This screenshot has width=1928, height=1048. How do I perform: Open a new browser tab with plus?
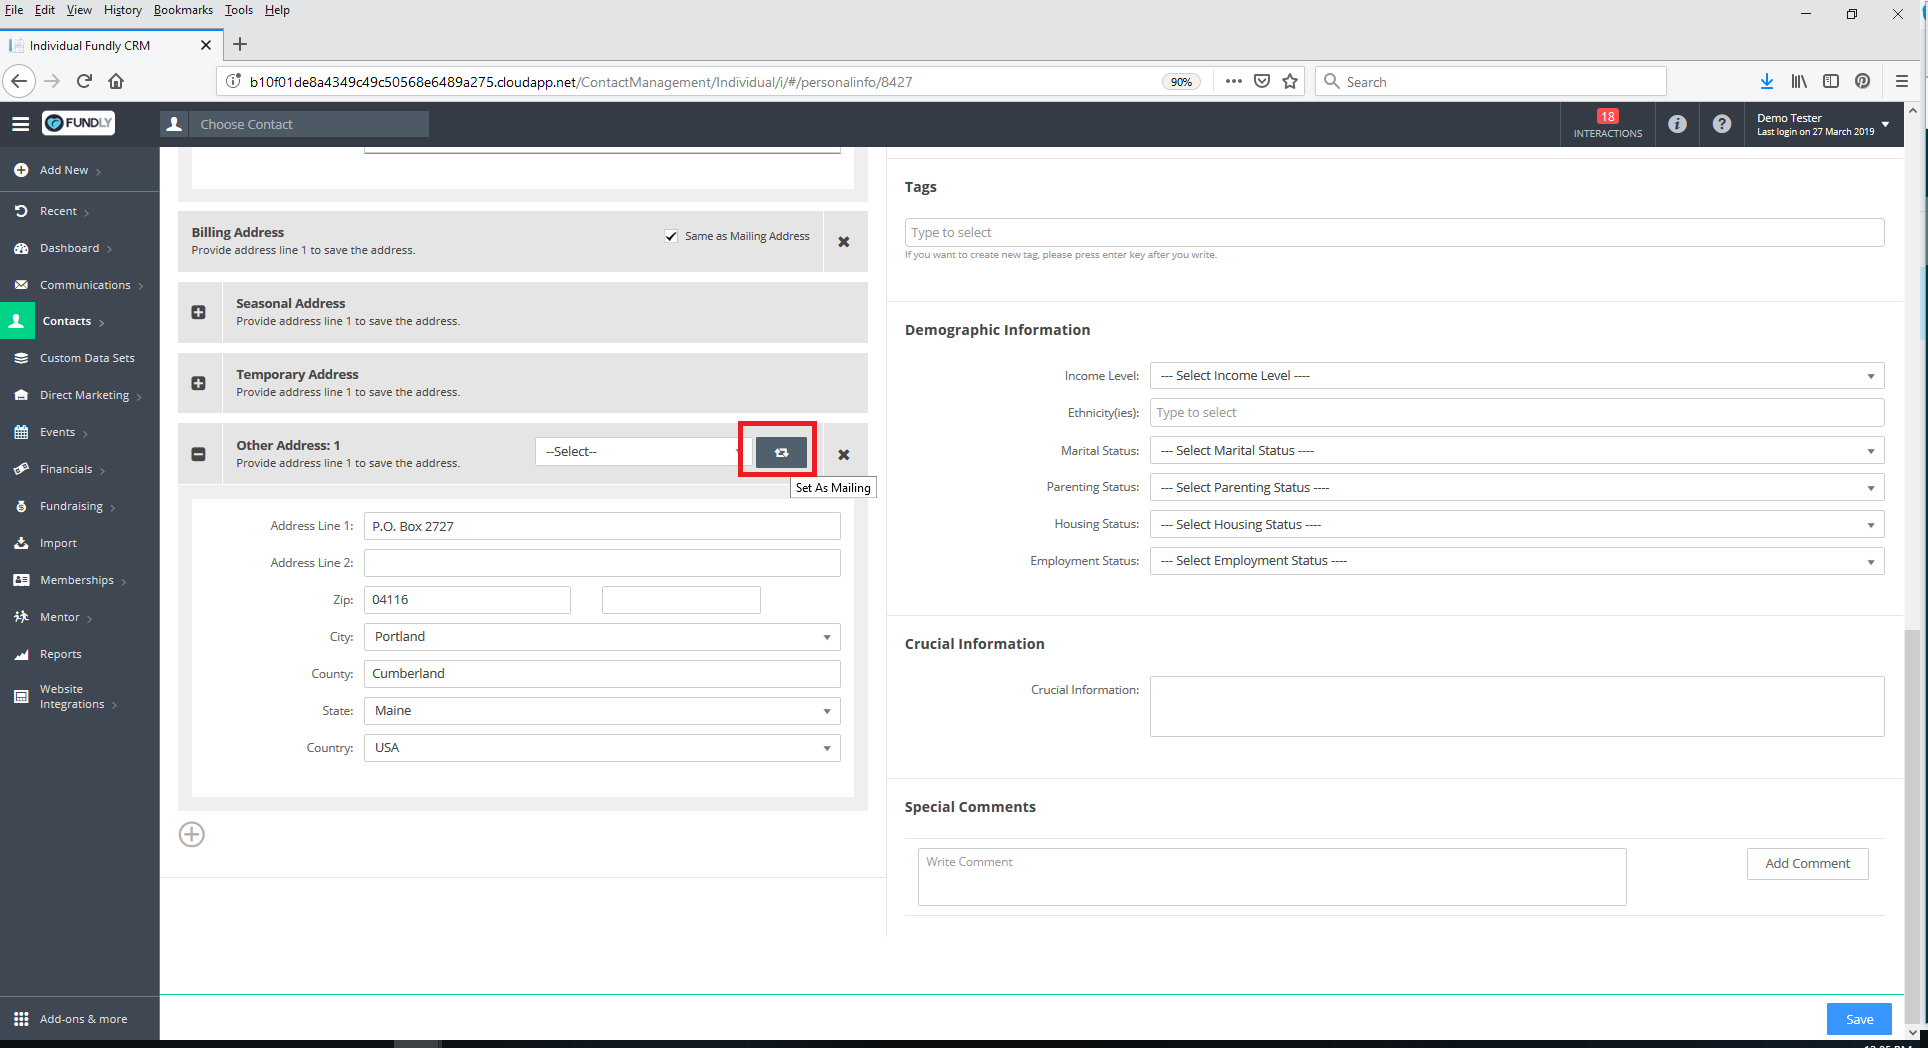tap(240, 44)
